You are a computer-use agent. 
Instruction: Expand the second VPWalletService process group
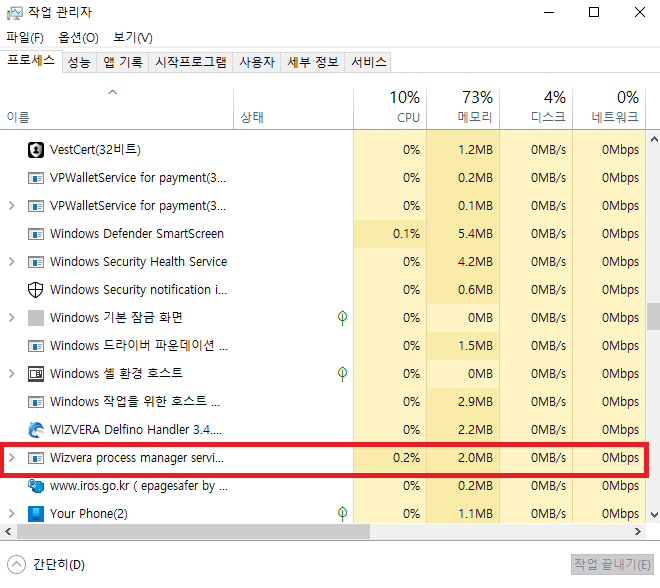(12, 206)
